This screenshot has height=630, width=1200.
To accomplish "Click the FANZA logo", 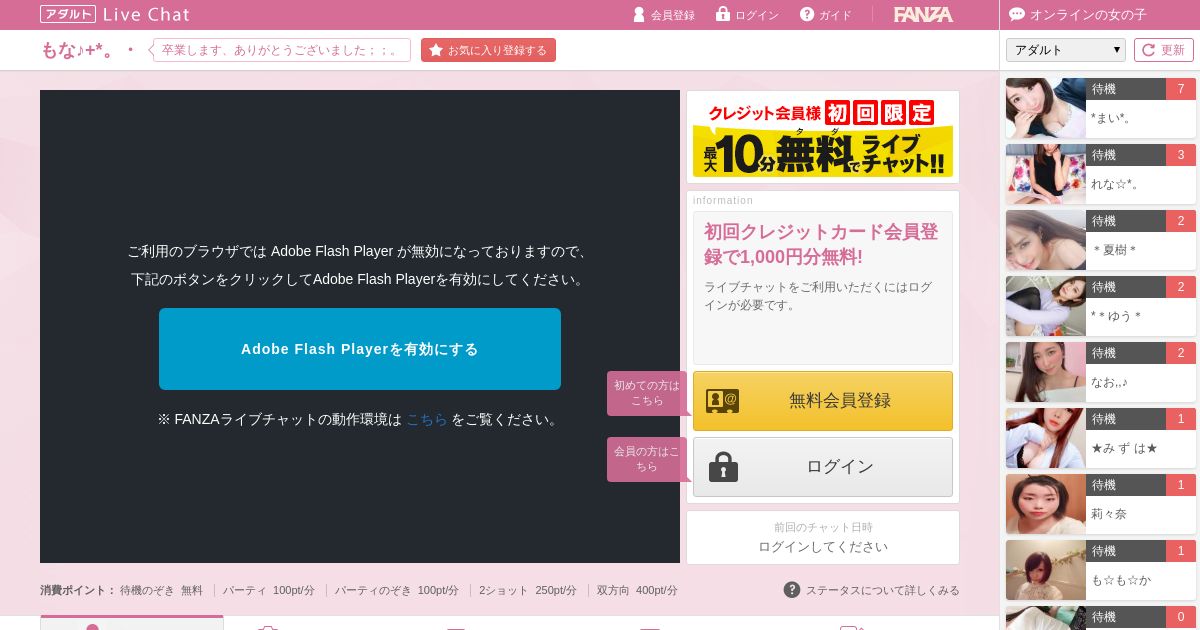I will point(922,14).
